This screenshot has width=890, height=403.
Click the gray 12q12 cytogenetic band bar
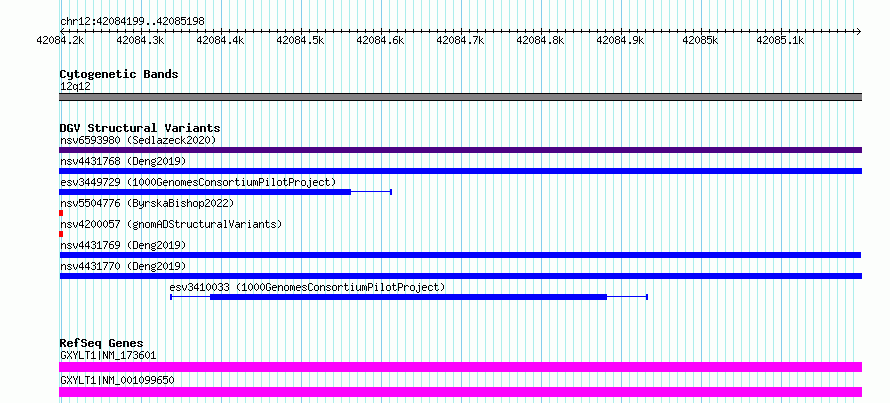coord(460,97)
